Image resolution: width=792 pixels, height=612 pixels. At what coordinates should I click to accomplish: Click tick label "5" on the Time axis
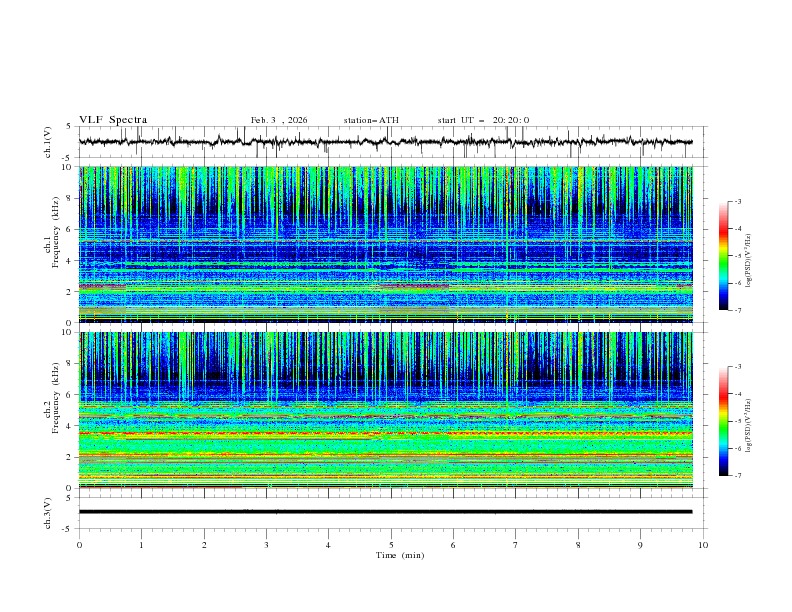pos(391,545)
